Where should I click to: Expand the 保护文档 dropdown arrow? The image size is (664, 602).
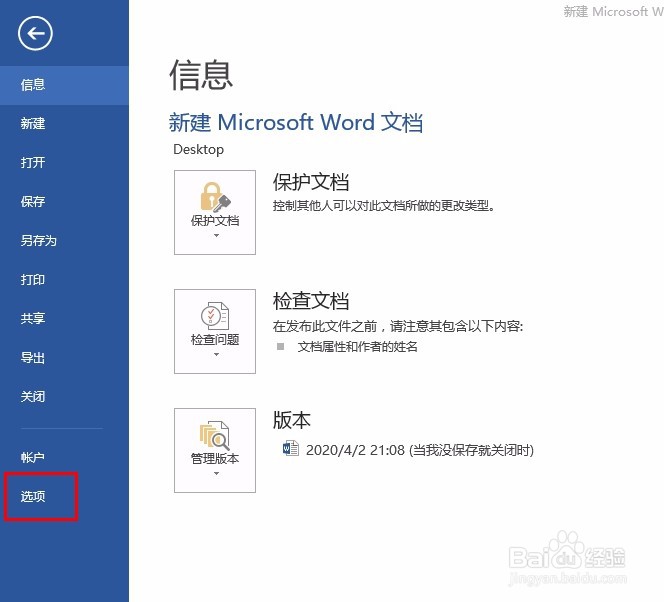(x=216, y=235)
